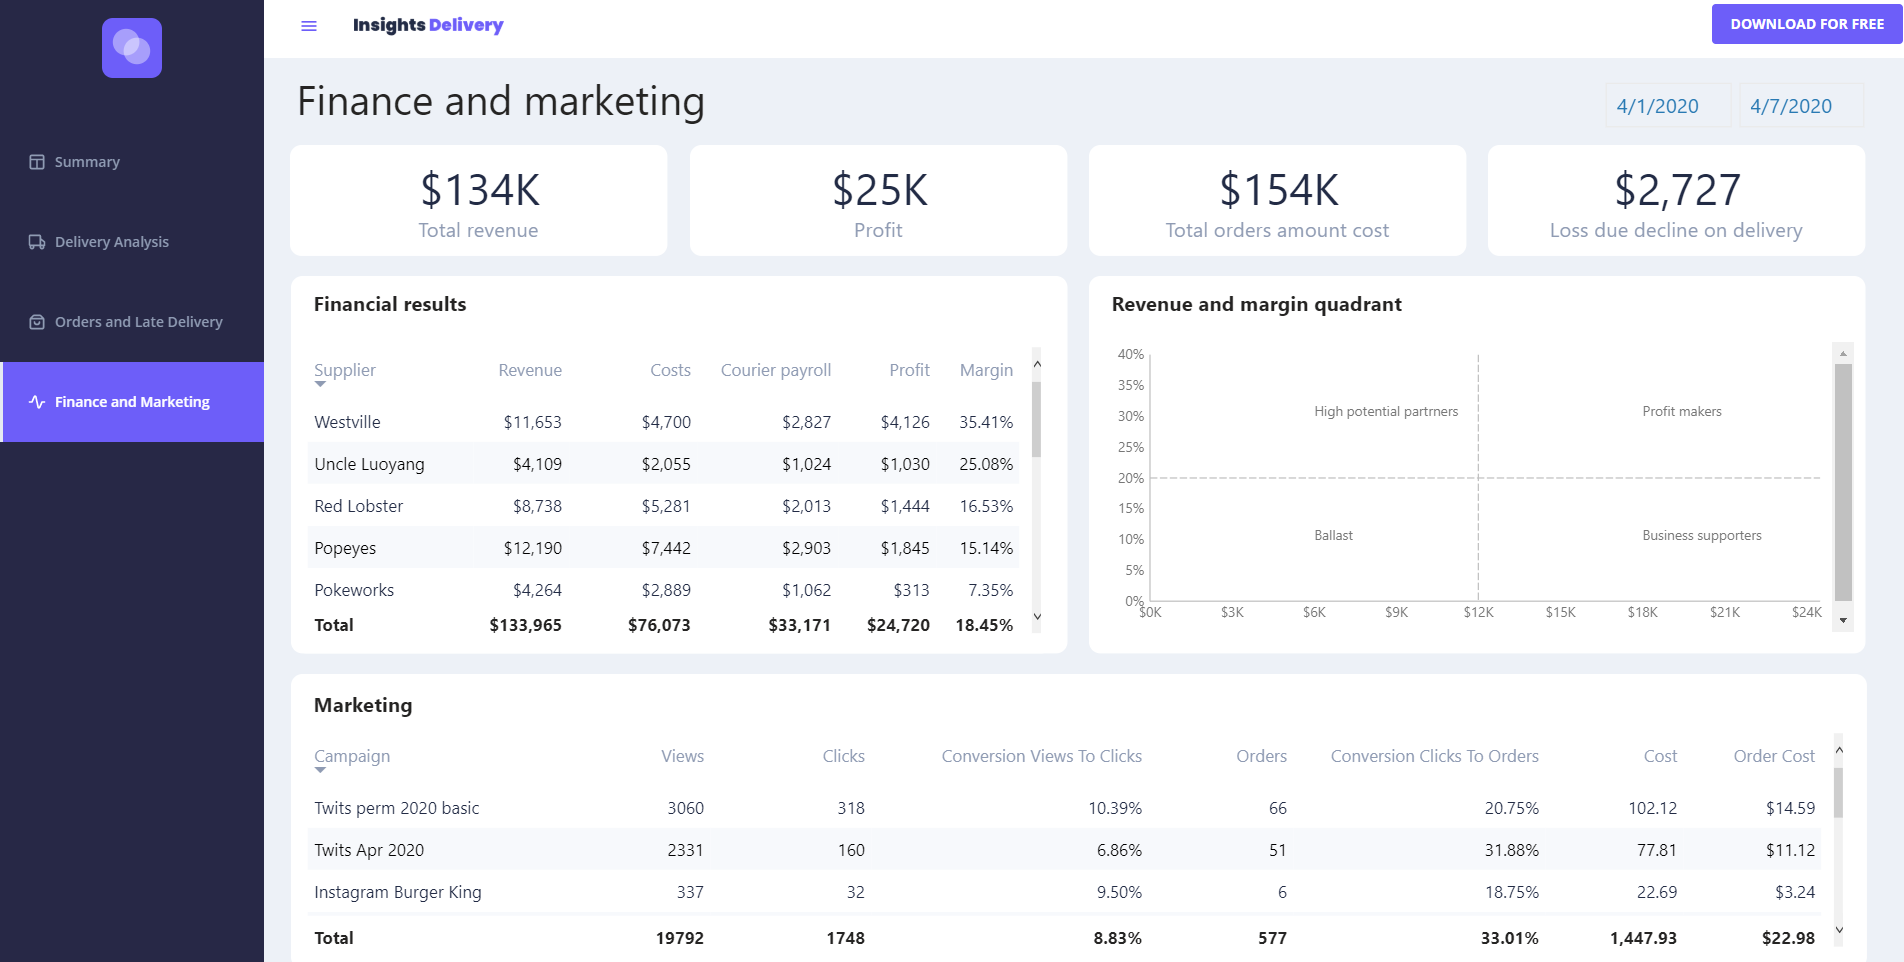
Task: Click the Summary sidebar icon
Action: (37, 162)
